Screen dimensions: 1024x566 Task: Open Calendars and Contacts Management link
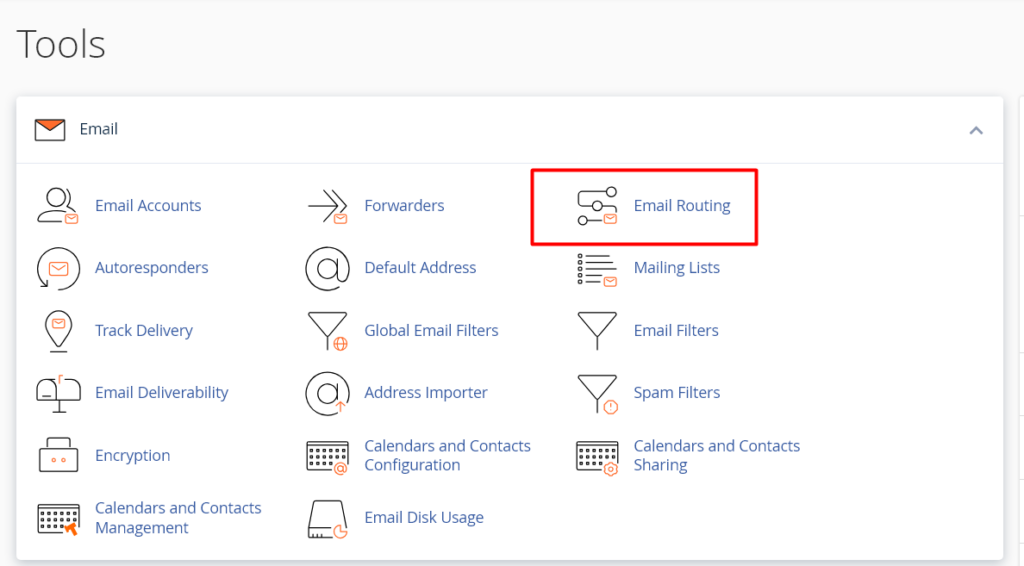(x=178, y=518)
